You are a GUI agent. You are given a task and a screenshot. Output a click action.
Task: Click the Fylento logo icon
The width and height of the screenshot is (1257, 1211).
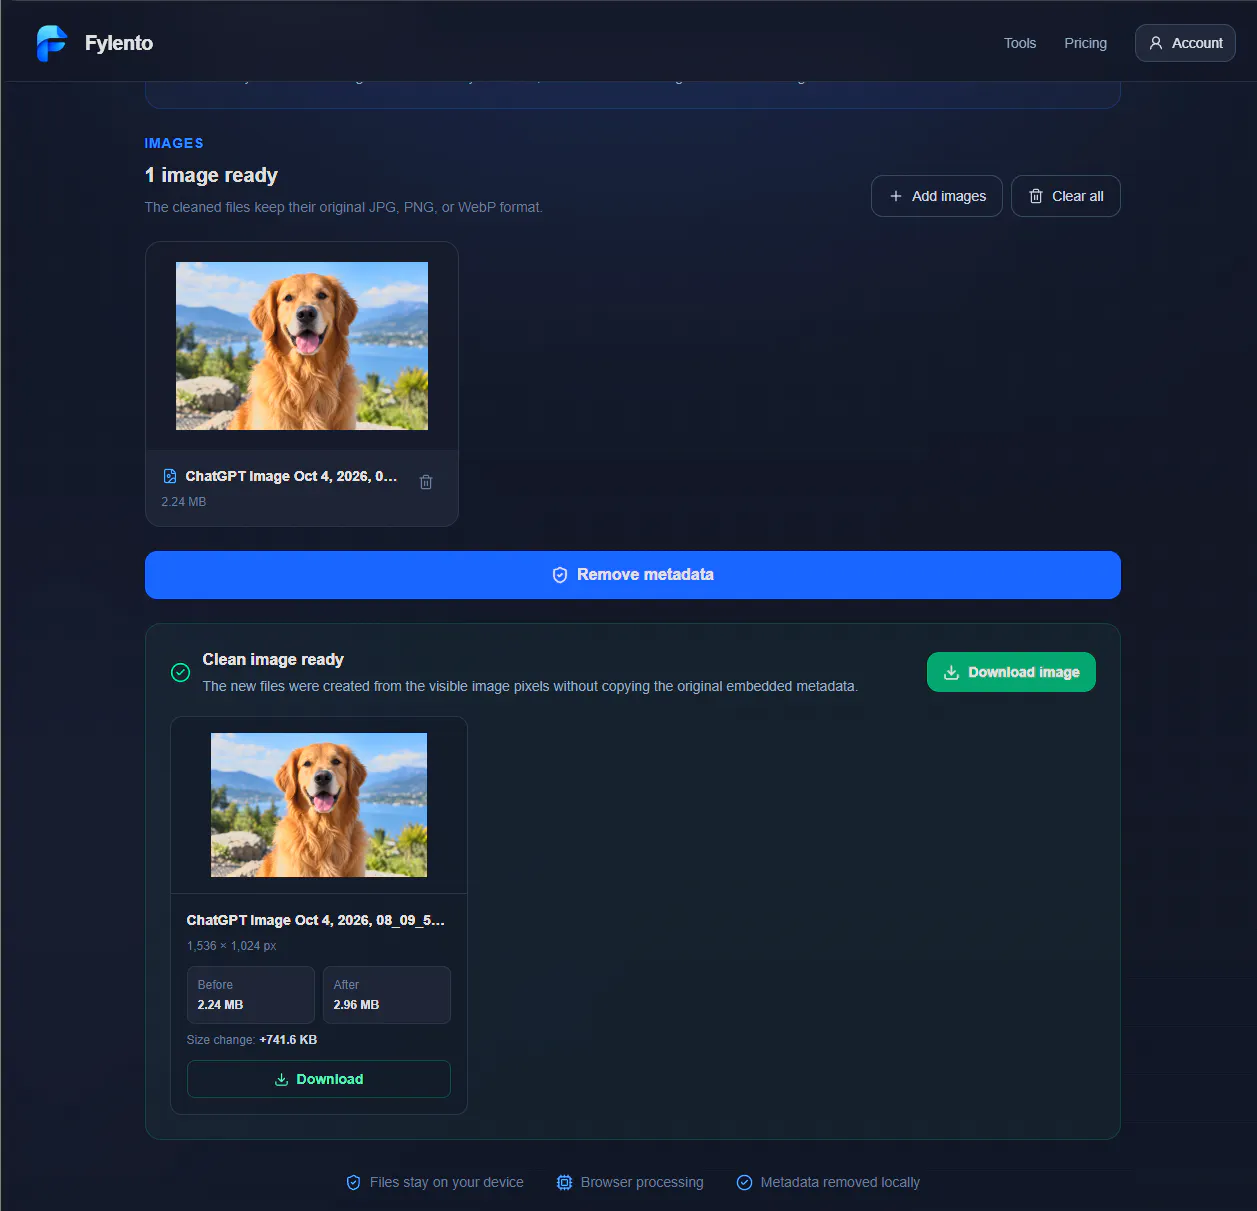click(52, 43)
